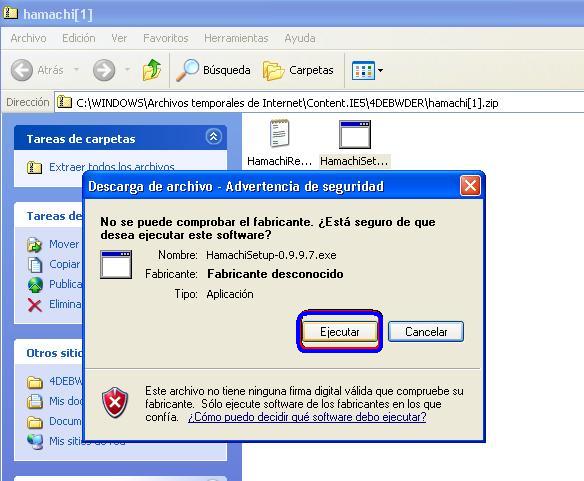Open link about deciding software to run

click(307, 417)
